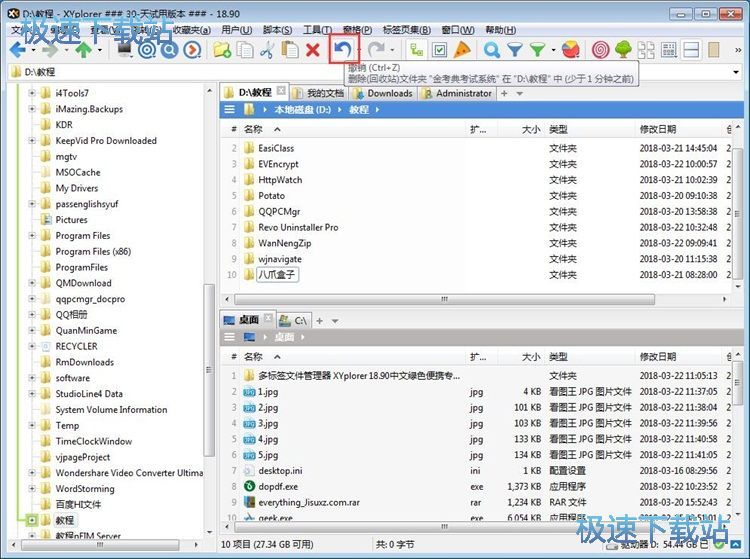The width and height of the screenshot is (750, 559).
Task: Click the top pane horizontal scrollbar
Action: coord(444,299)
